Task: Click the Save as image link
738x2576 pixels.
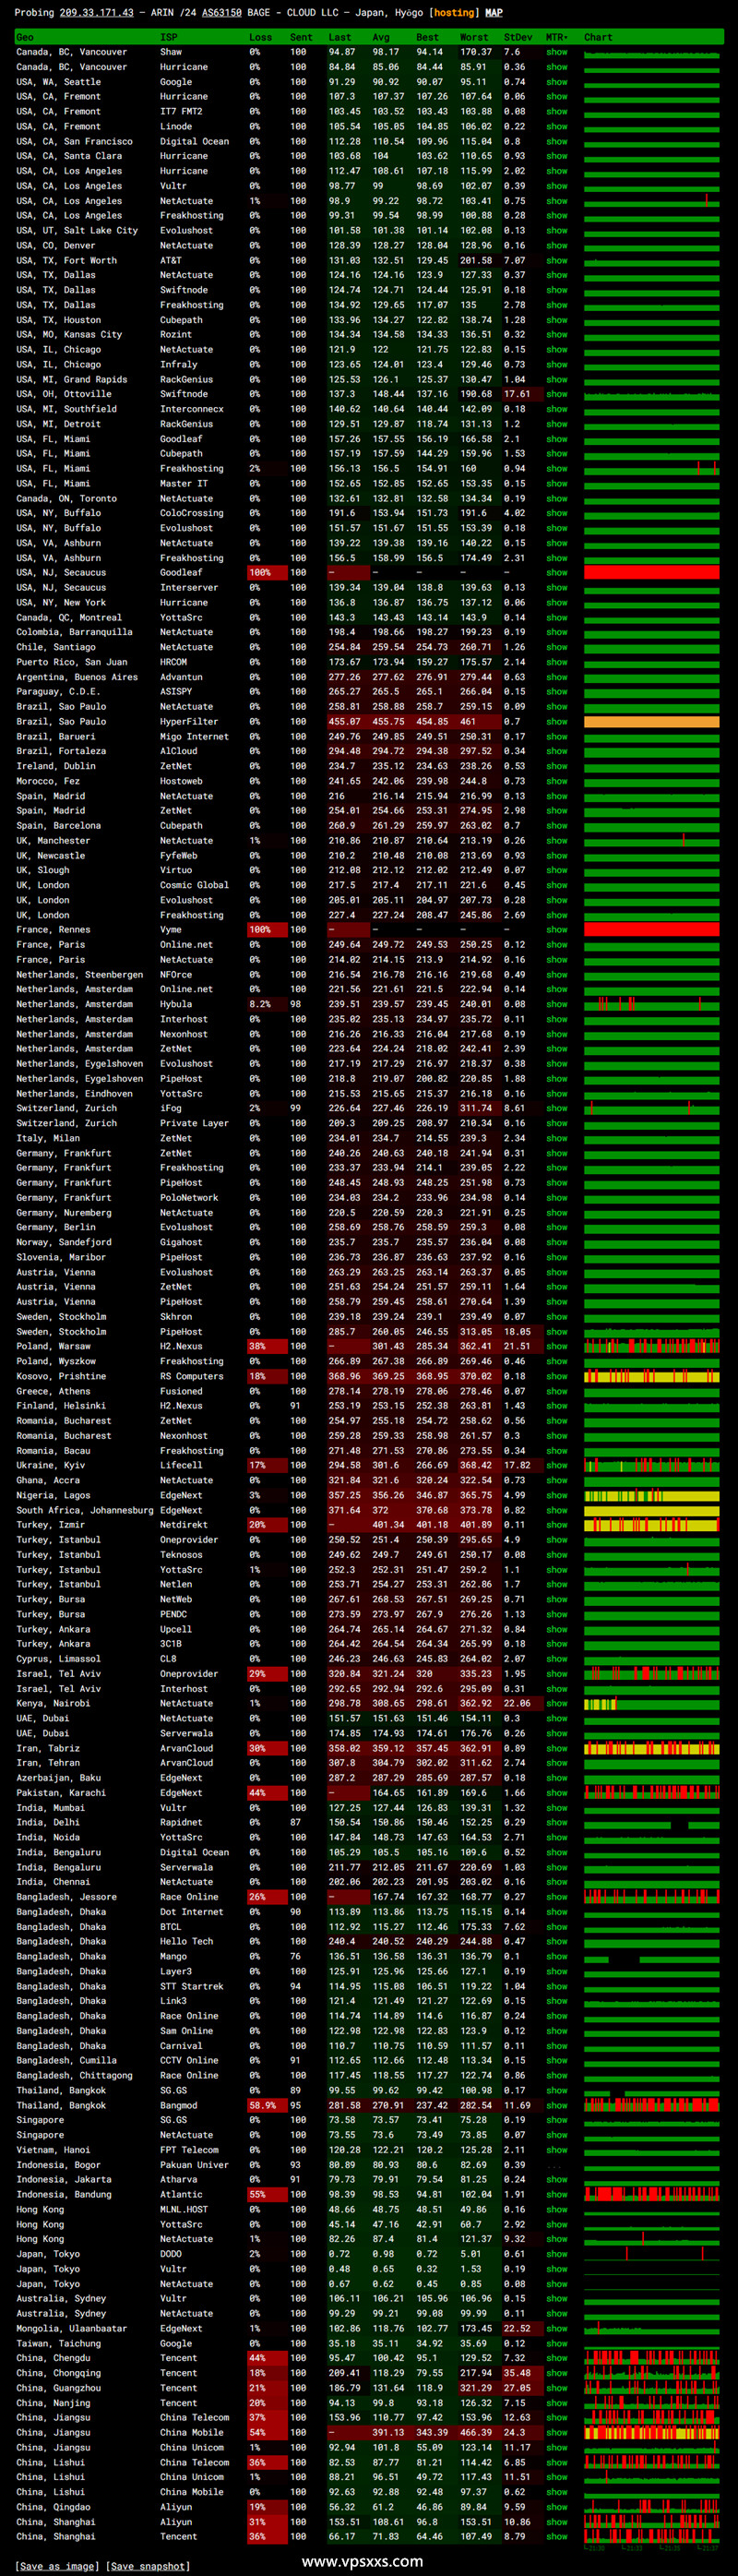Action: coord(58,2566)
